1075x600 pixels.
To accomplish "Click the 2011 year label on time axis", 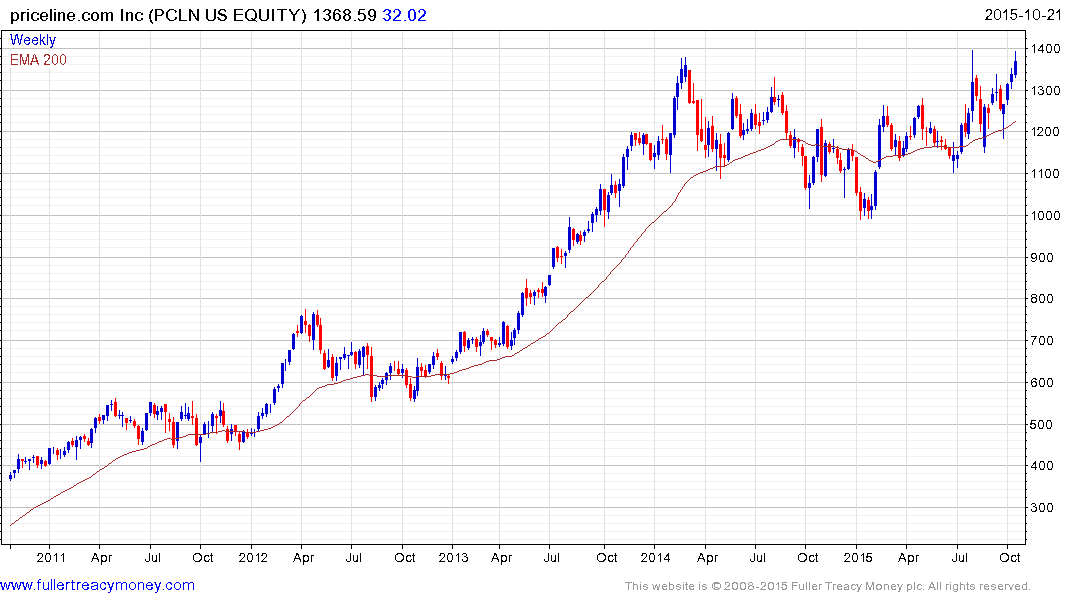I will 51,557.
